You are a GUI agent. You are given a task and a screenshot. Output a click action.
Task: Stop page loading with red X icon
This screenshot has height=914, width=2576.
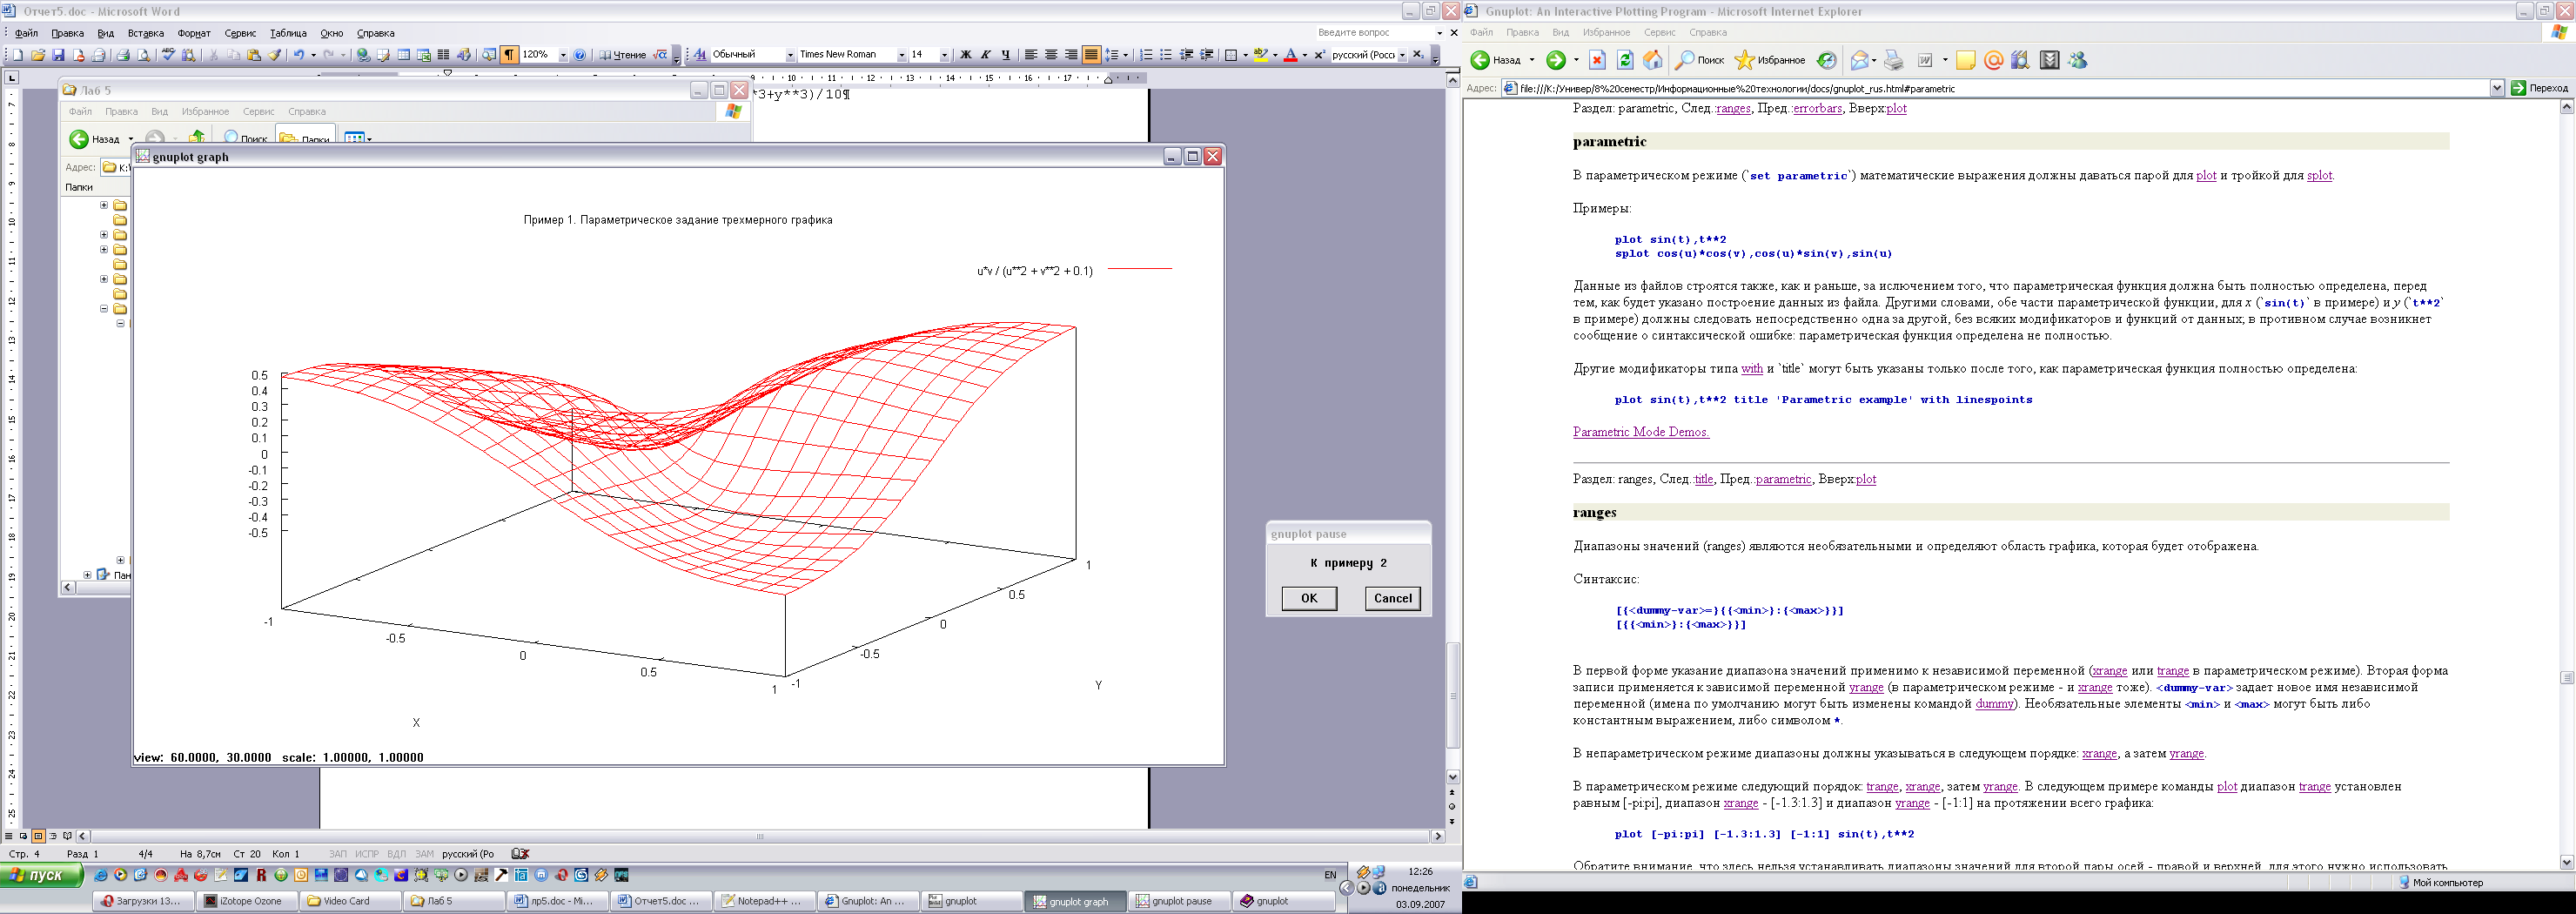(x=1597, y=60)
